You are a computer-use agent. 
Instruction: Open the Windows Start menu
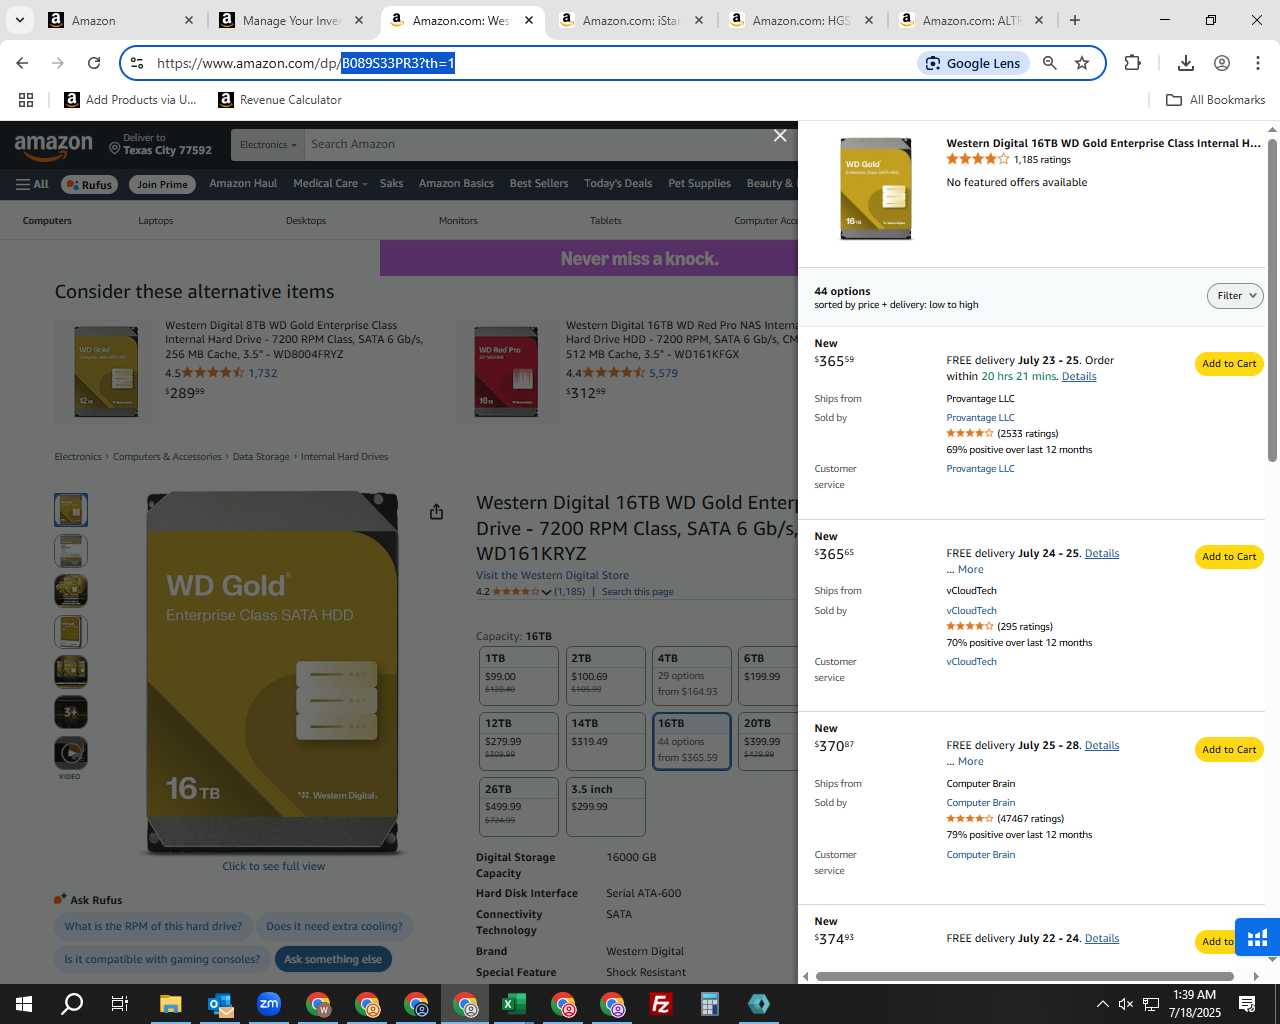23,1004
